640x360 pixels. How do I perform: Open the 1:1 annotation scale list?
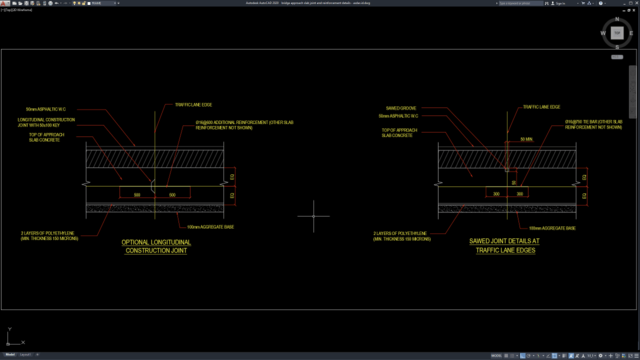pyautogui.click(x=591, y=356)
